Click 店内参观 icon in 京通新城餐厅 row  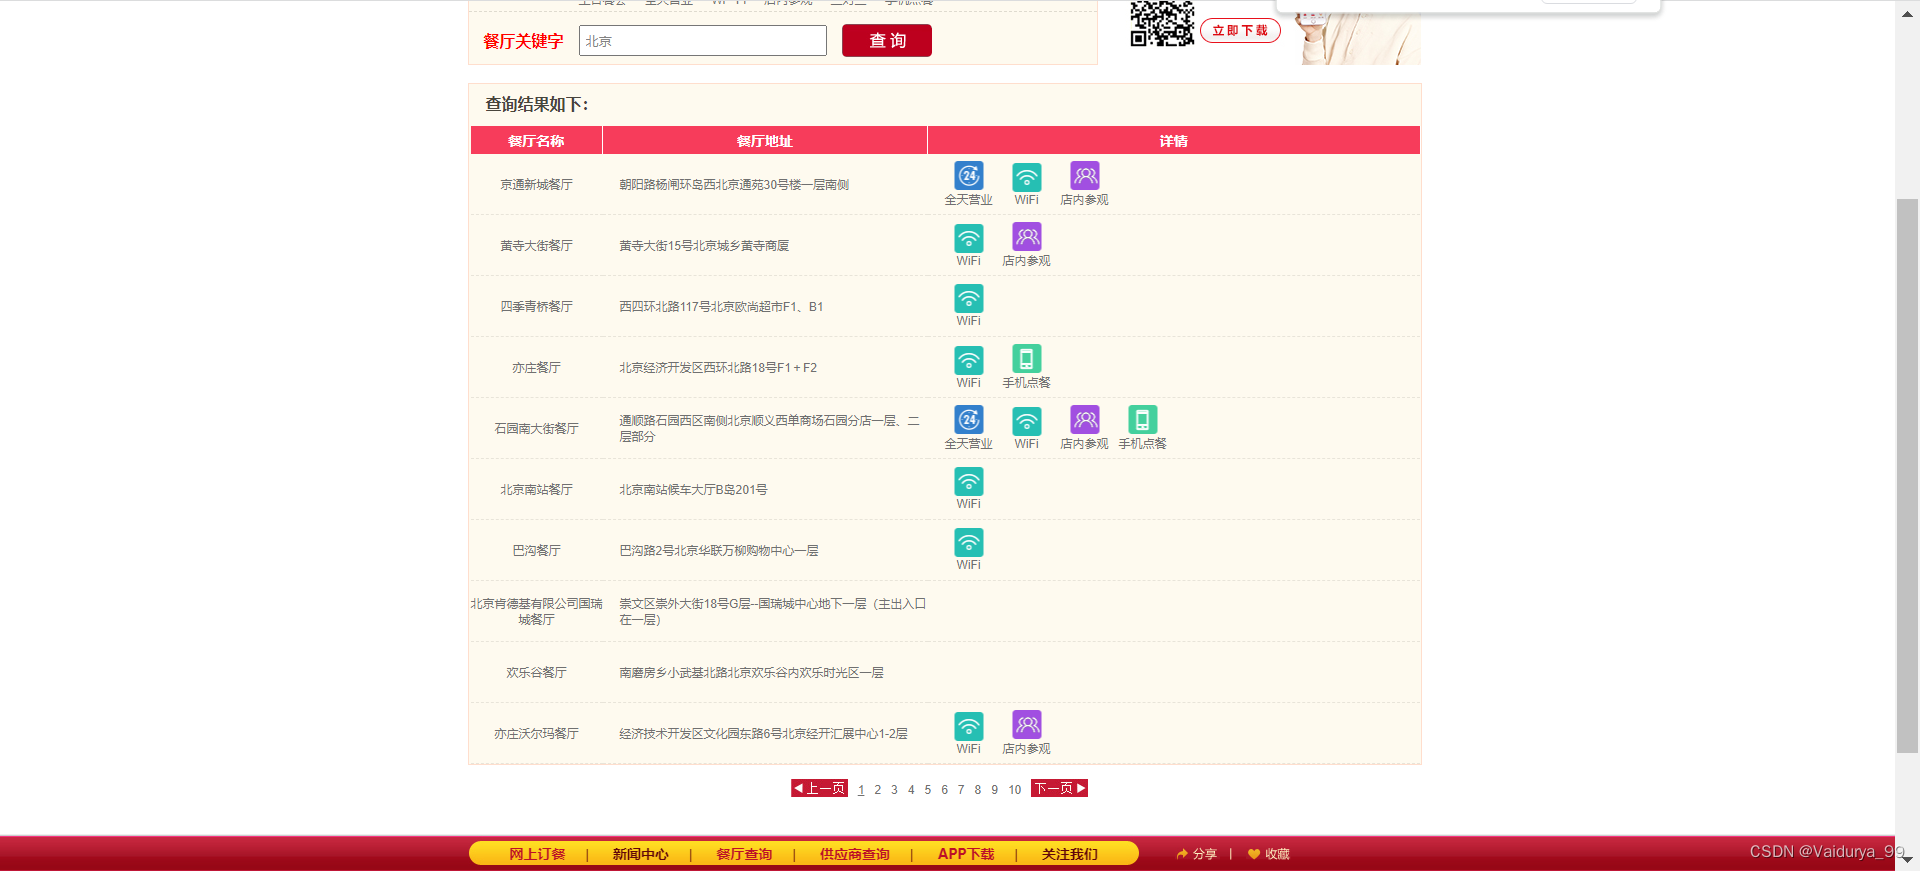[1084, 176]
